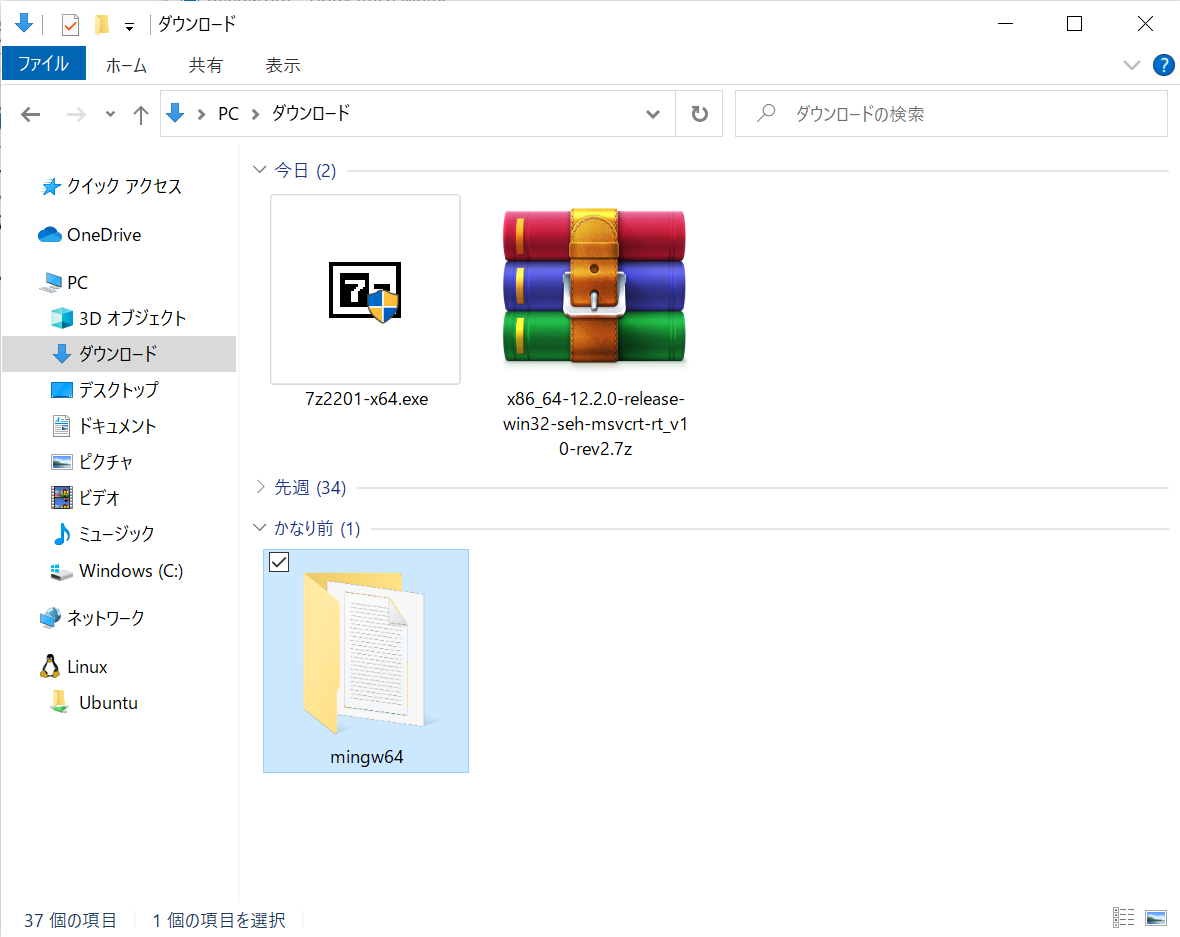Viewport: 1180px width, 937px height.
Task: Switch to details view layout icon
Action: point(1123,917)
